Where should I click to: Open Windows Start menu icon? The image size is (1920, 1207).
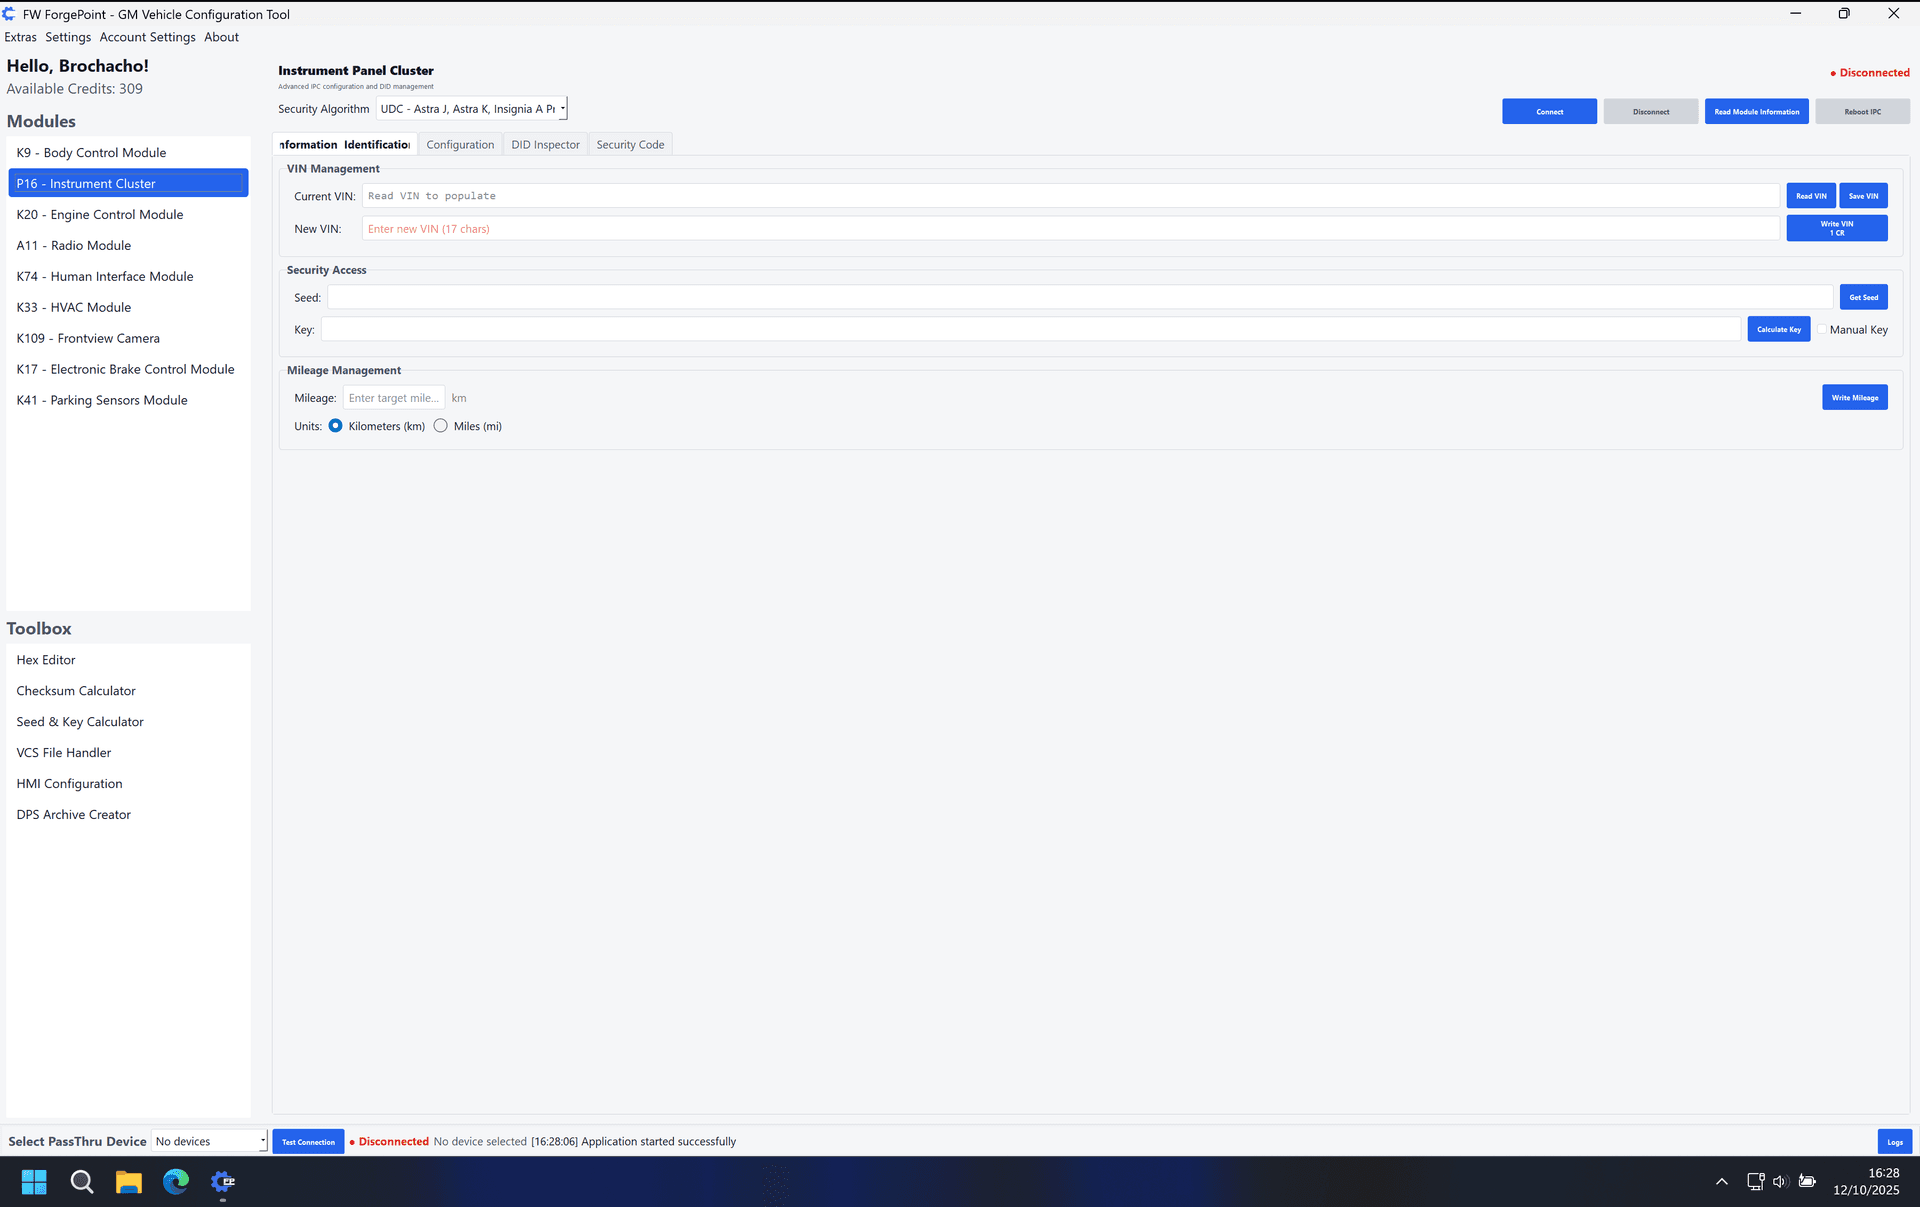pyautogui.click(x=34, y=1182)
